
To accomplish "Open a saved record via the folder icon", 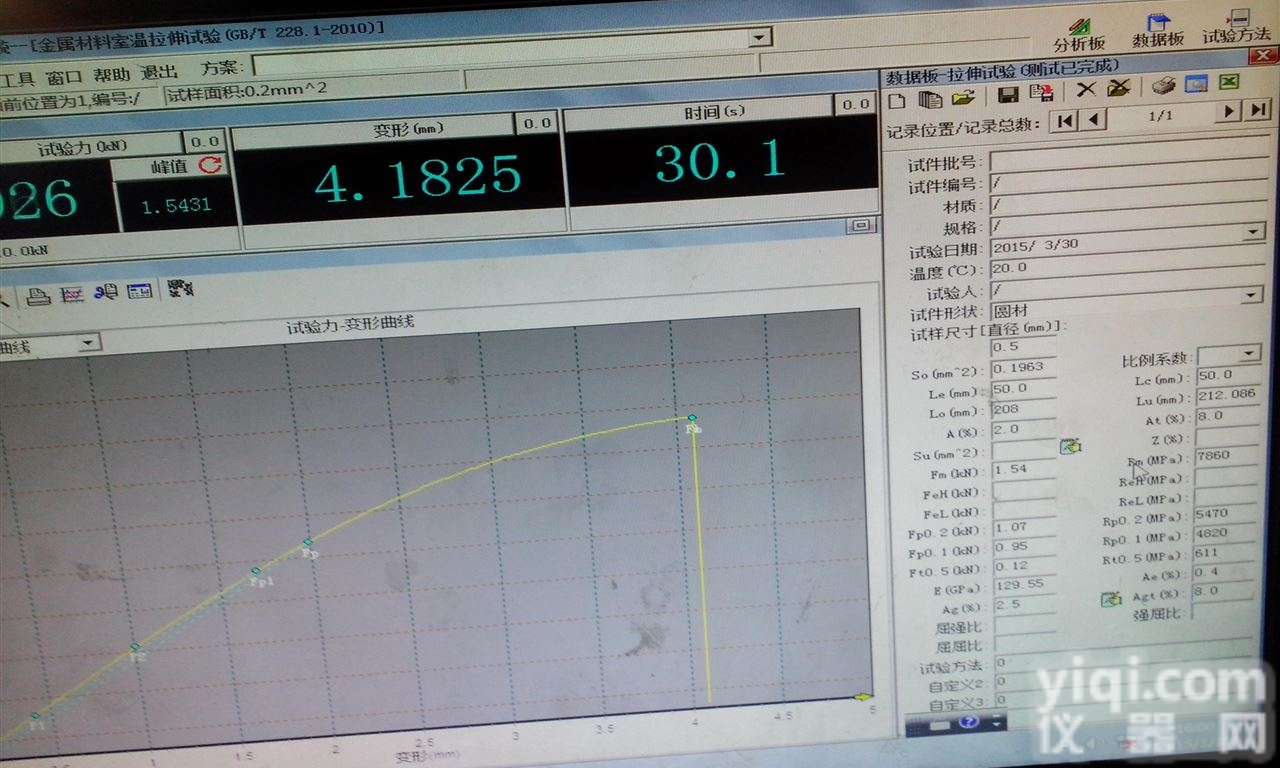I will pos(963,98).
